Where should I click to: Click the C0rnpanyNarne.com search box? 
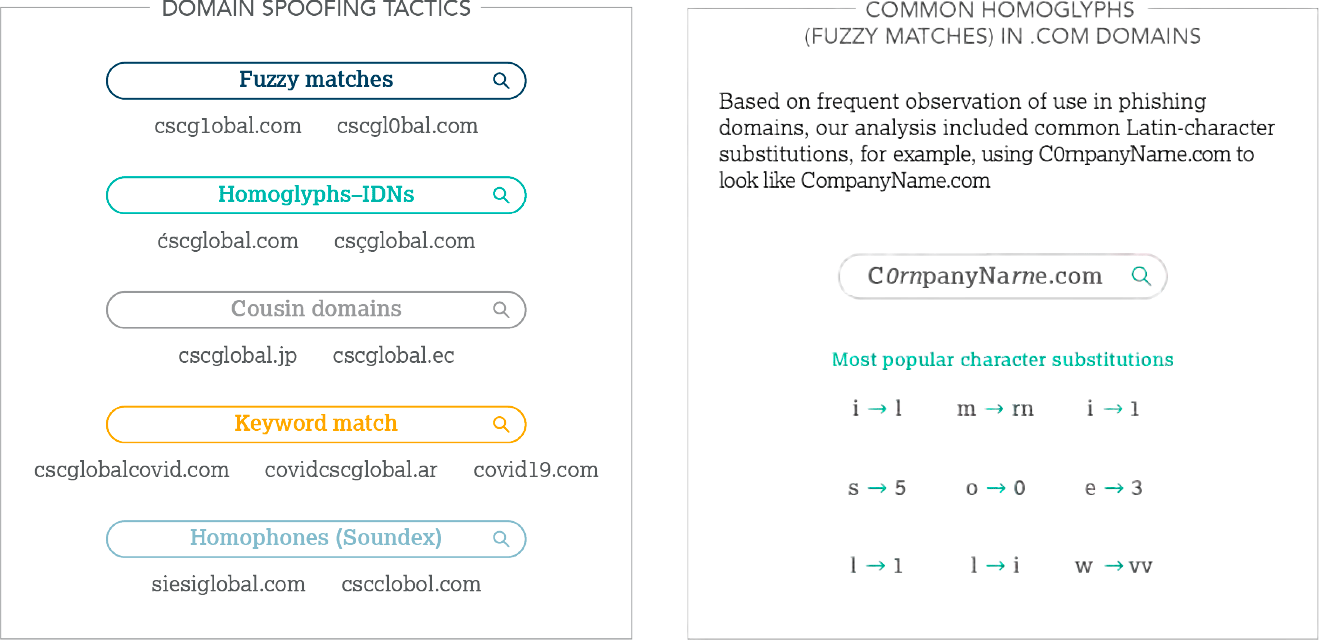[1003, 276]
